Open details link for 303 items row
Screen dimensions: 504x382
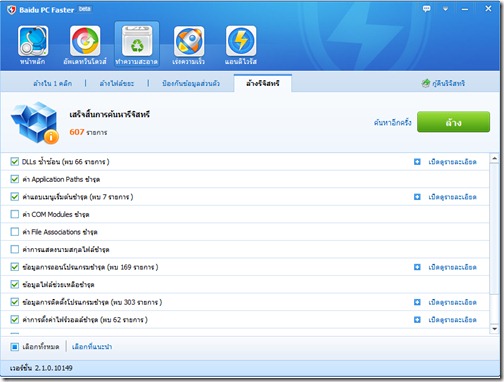click(452, 302)
